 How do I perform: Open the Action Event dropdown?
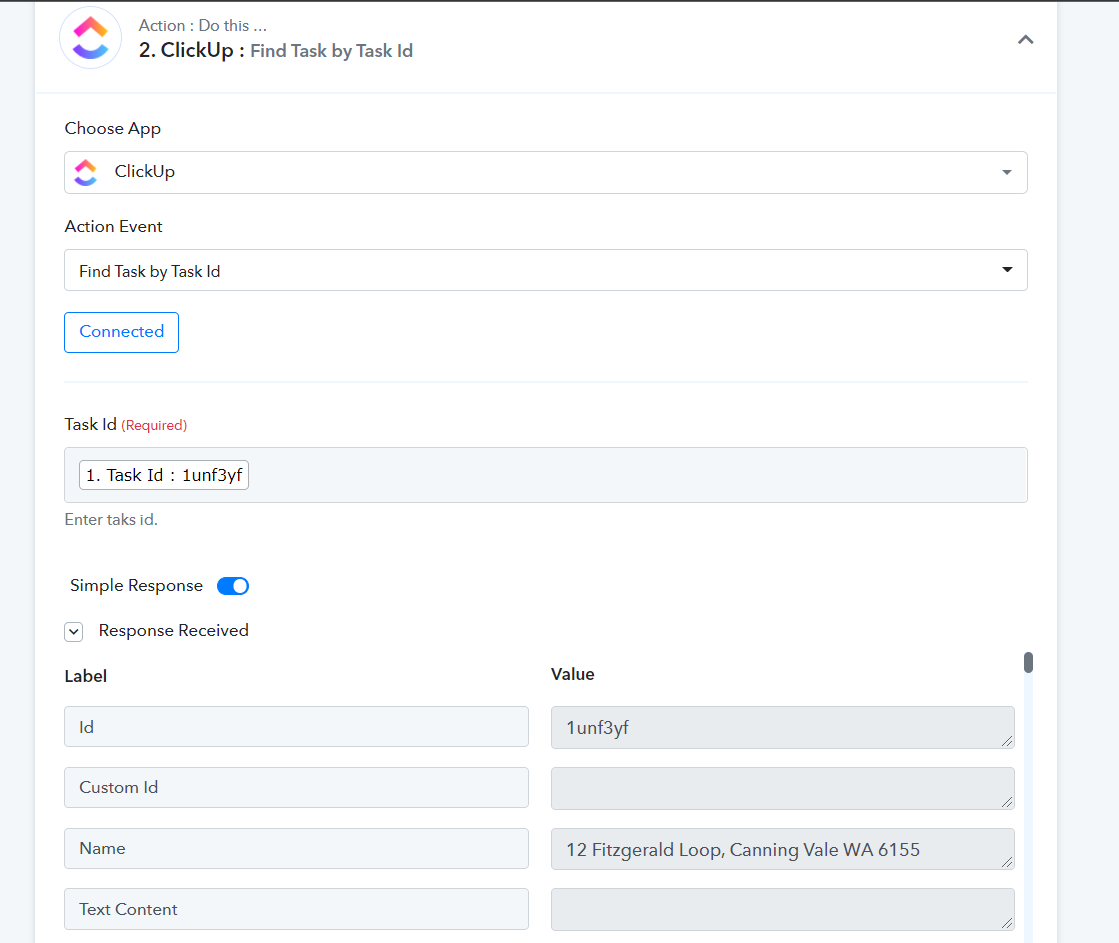(545, 270)
